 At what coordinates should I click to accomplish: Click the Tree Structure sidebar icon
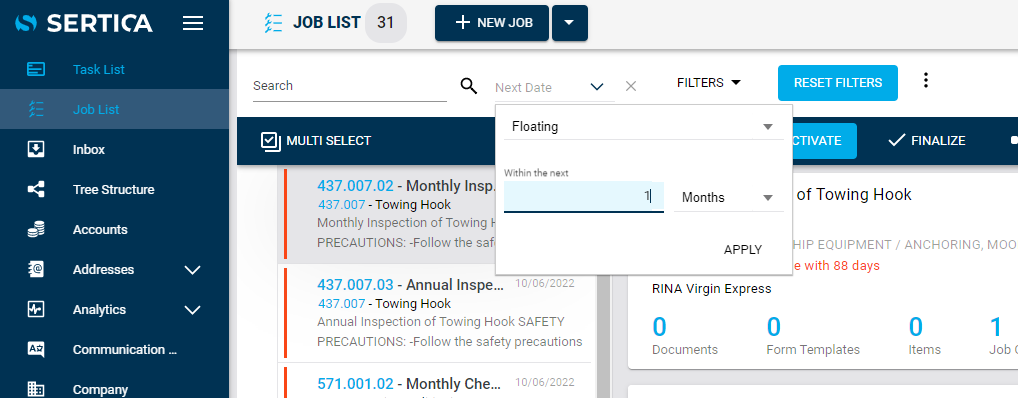(x=36, y=190)
